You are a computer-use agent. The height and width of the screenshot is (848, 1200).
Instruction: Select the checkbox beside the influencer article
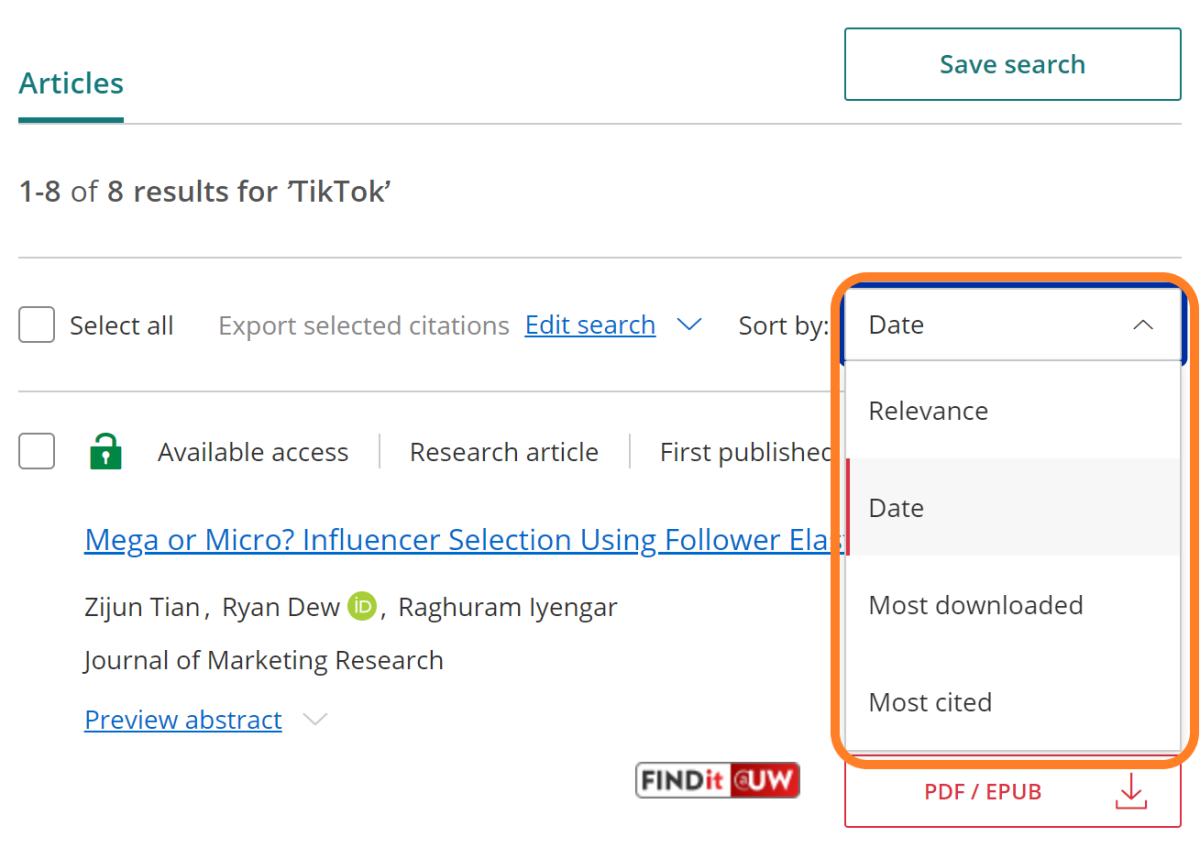36,451
